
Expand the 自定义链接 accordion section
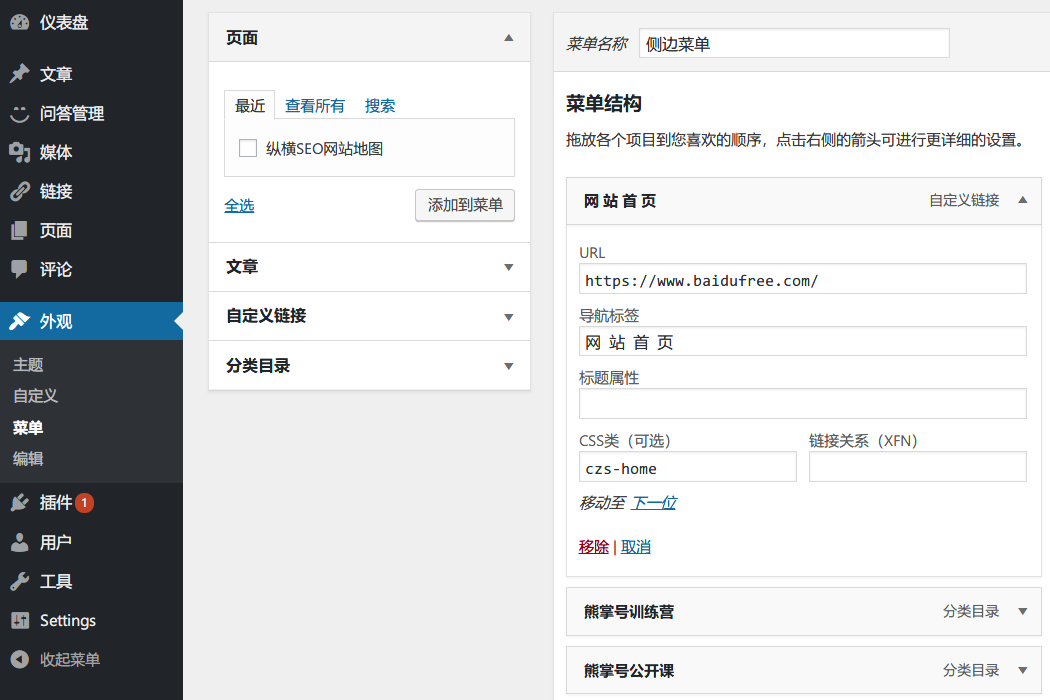pyautogui.click(x=508, y=316)
